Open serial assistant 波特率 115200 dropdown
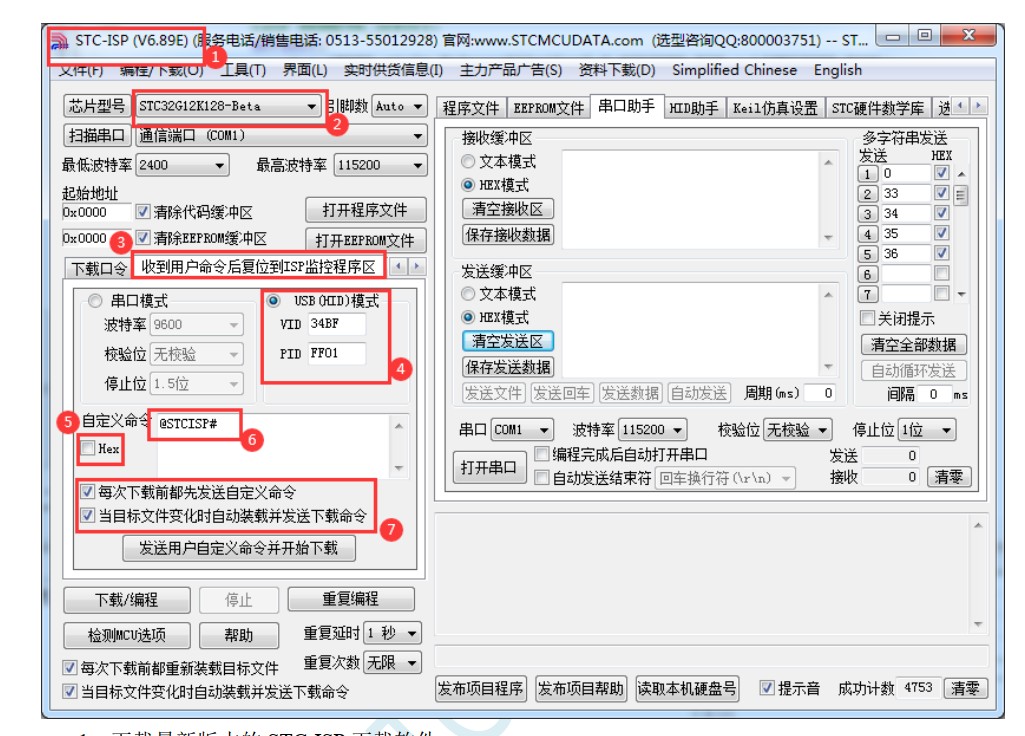This screenshot has height=736, width=1025. pyautogui.click(x=652, y=430)
